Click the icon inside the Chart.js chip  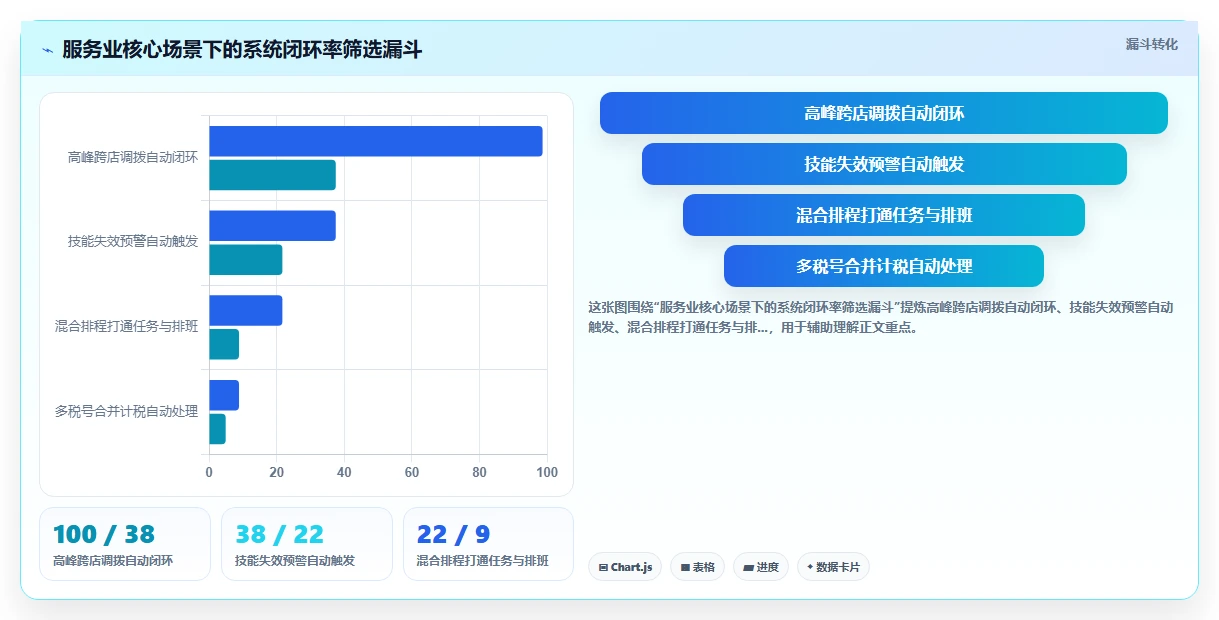point(603,568)
